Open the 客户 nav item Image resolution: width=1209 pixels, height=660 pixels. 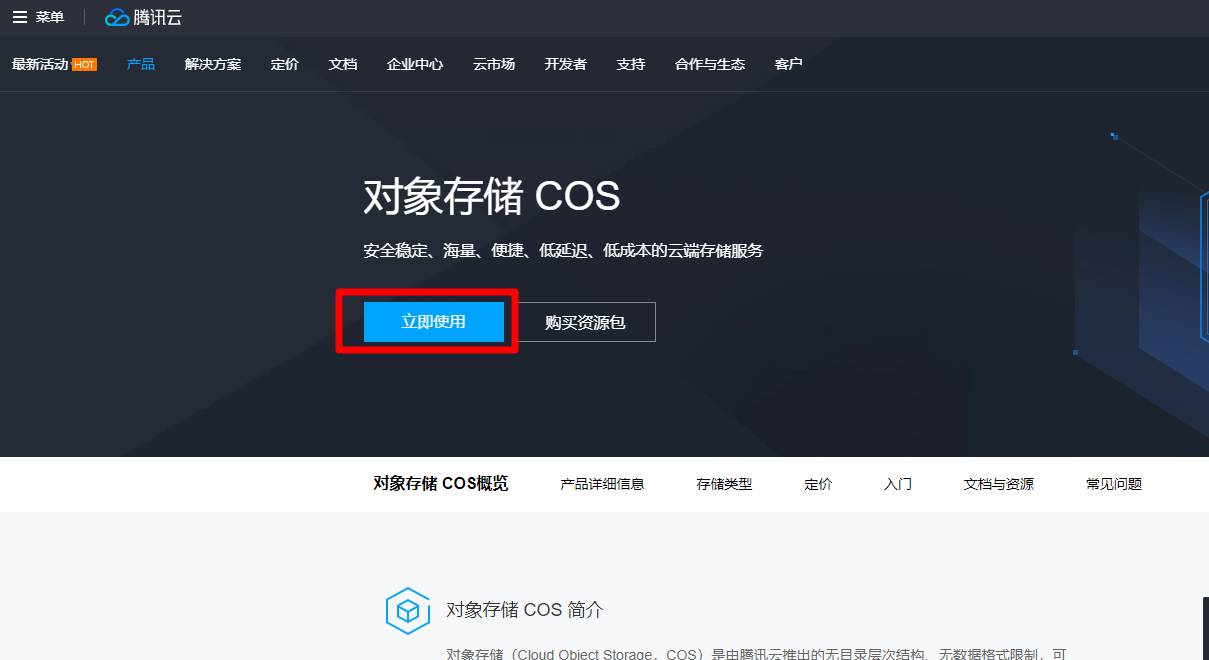point(789,64)
